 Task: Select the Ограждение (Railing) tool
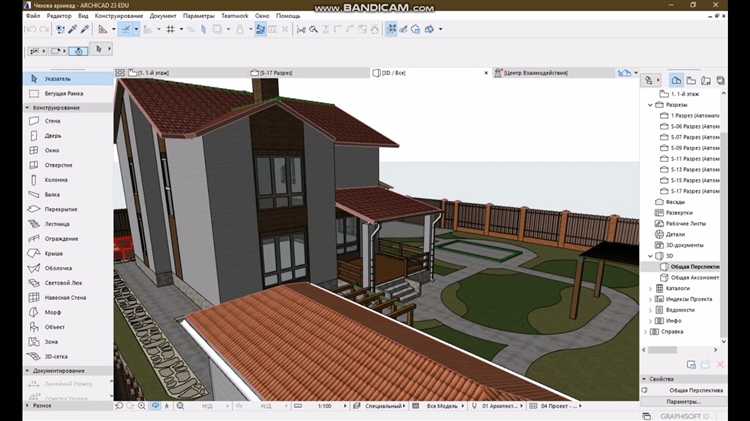tap(68, 239)
